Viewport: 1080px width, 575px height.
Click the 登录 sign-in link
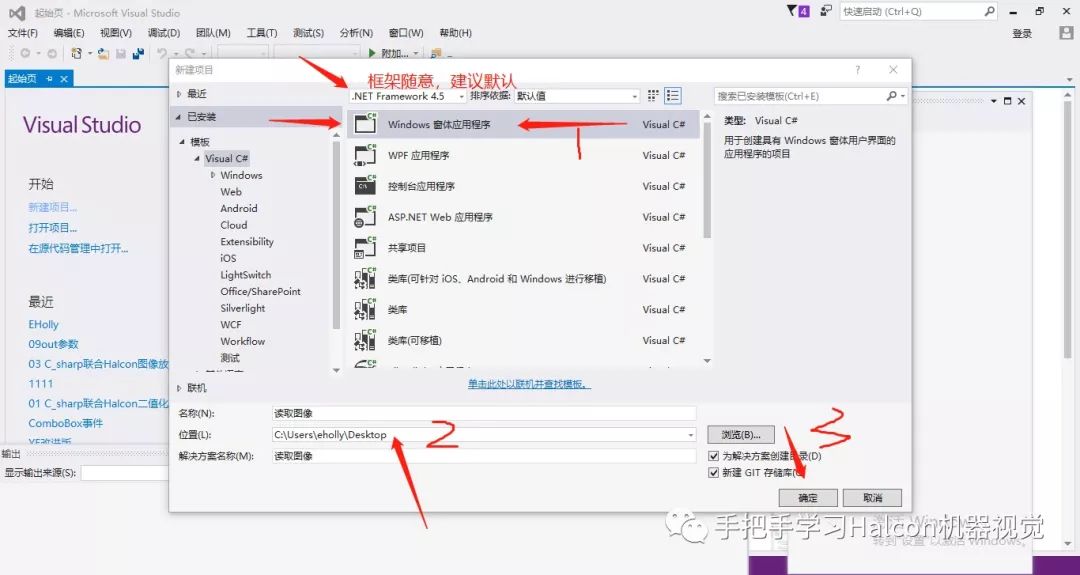point(1022,34)
